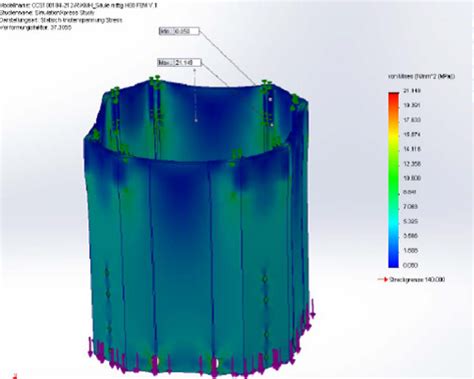This screenshot has height=379, width=474.
Task: Click the von Mises color legend bar
Action: click(x=393, y=180)
